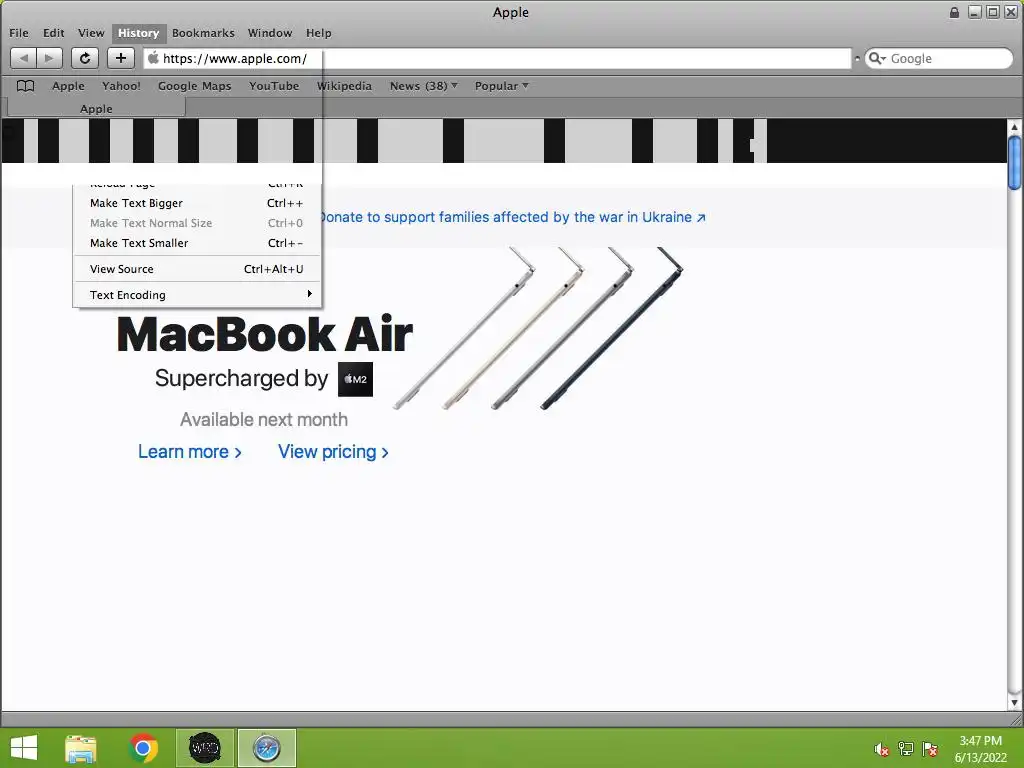Reload the page with the refresh icon
Screen dimensions: 1024x768
pos(85,58)
